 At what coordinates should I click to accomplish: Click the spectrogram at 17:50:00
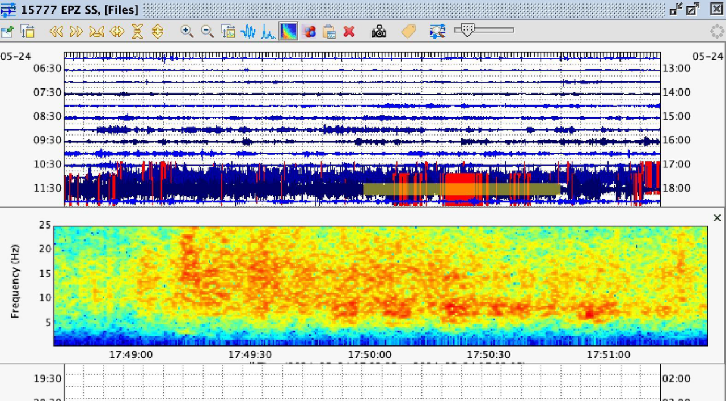pos(369,286)
